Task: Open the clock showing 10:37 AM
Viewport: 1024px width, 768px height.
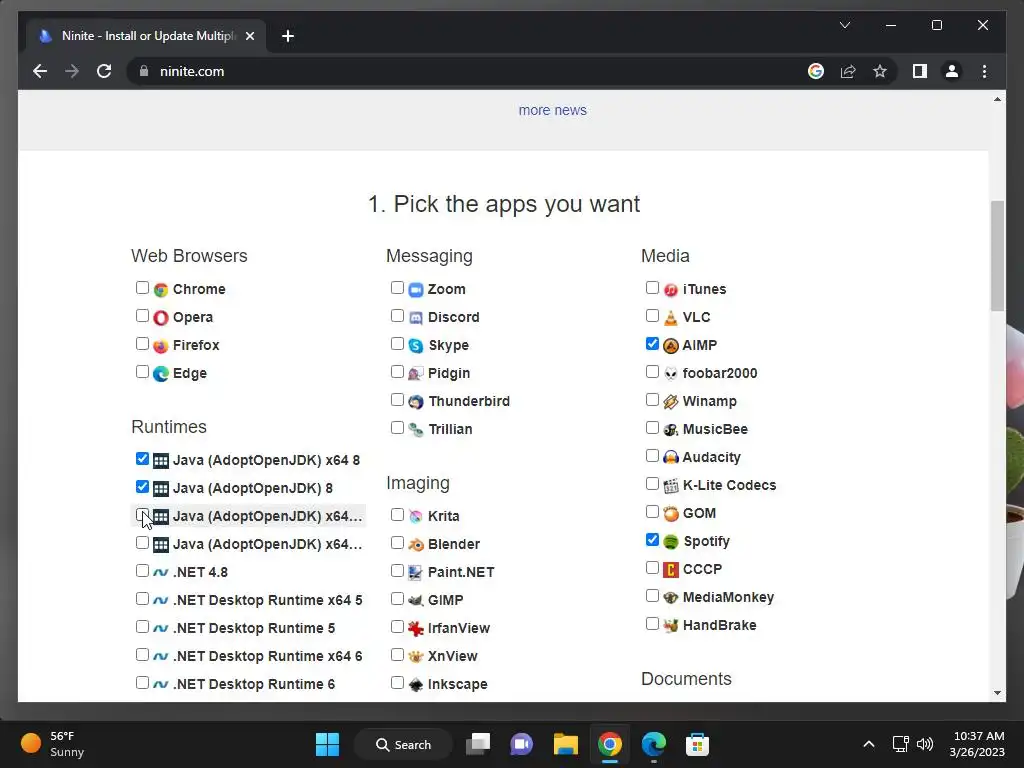Action: pos(977,744)
